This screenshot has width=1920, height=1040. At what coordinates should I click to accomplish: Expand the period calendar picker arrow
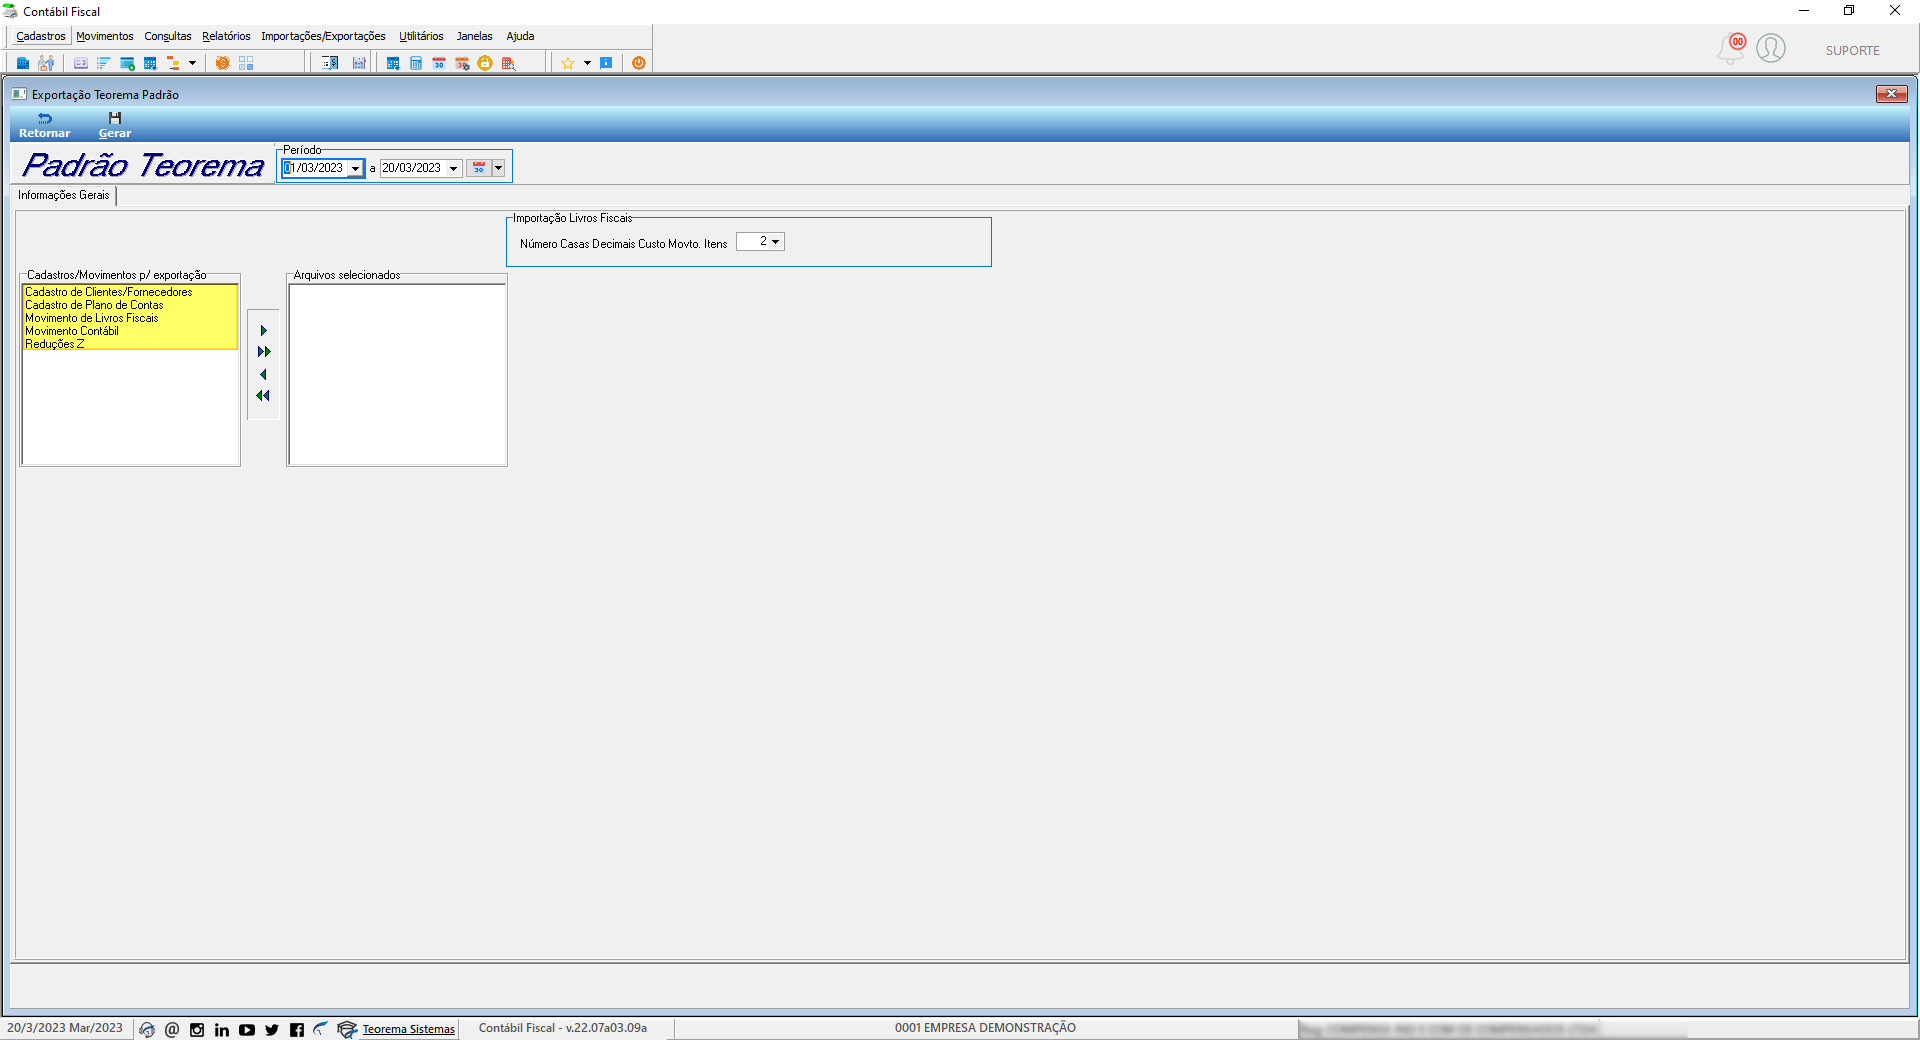coord(498,168)
